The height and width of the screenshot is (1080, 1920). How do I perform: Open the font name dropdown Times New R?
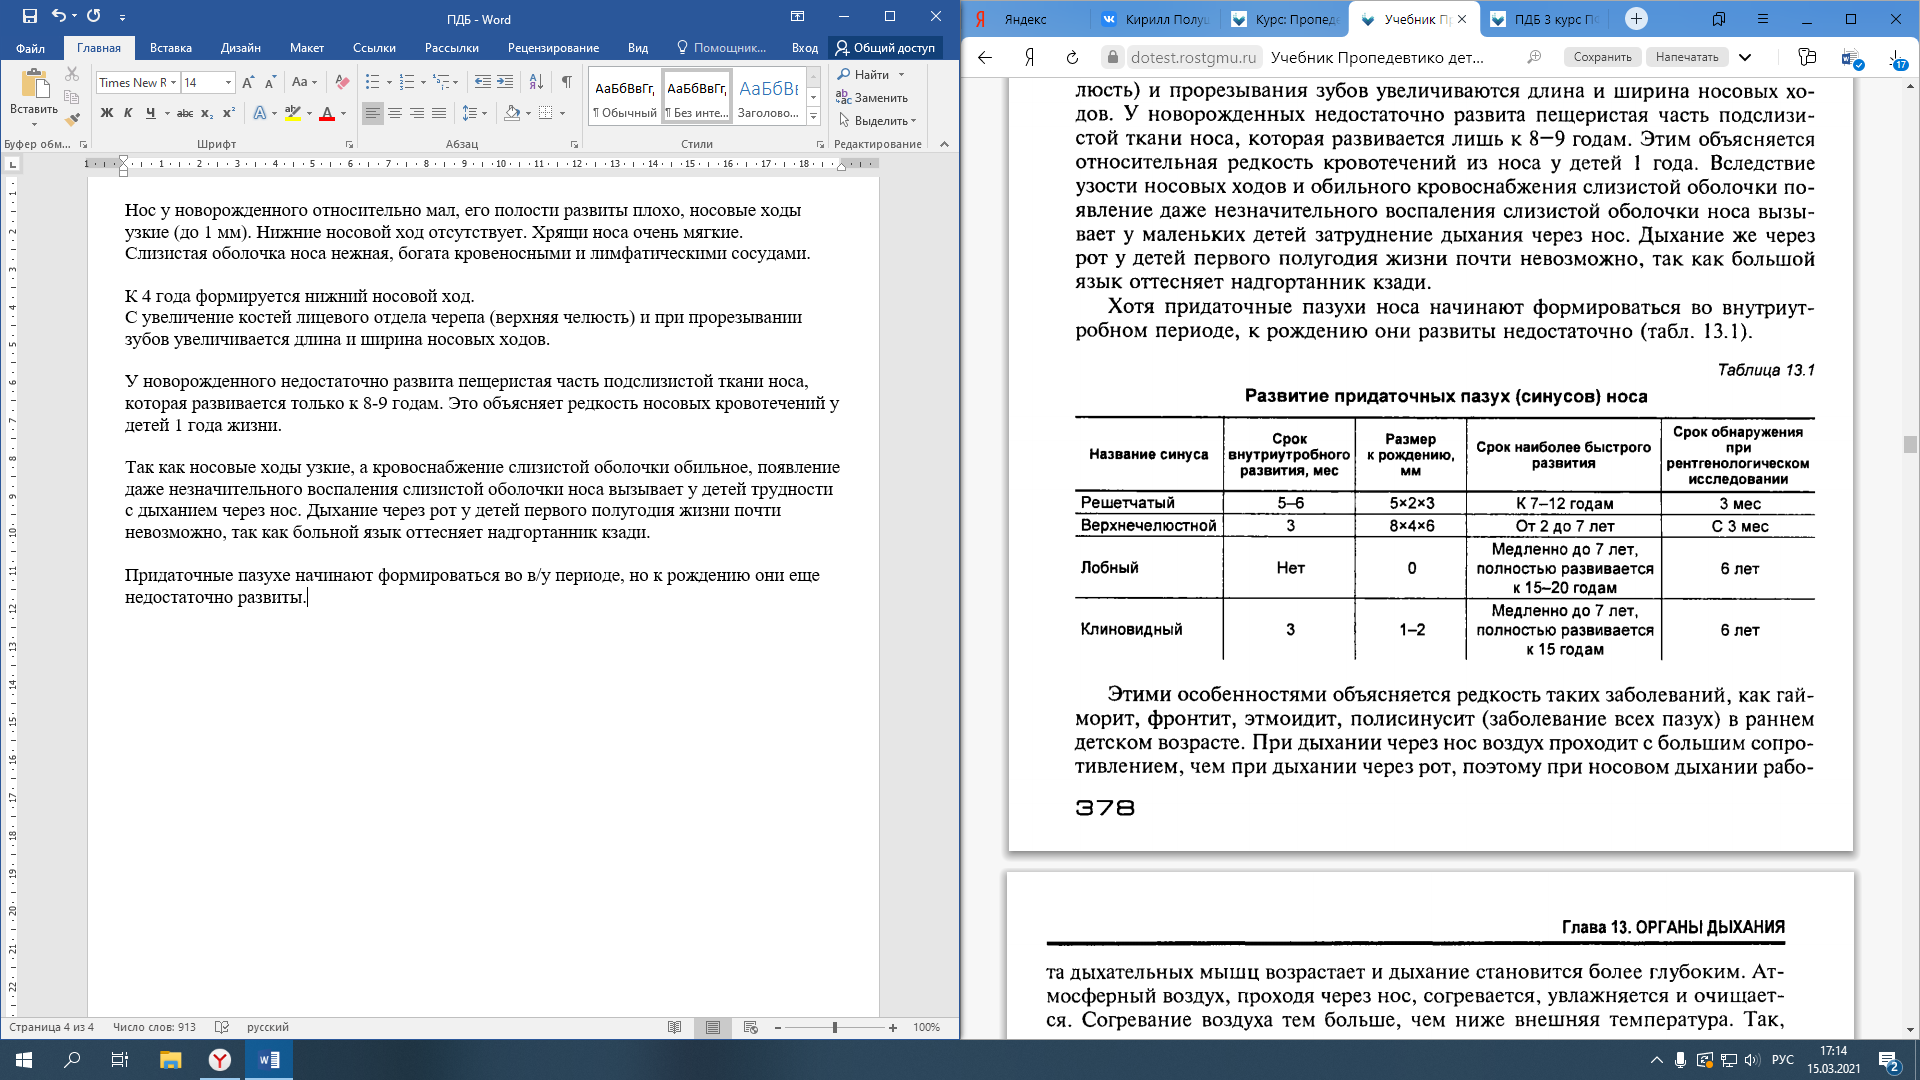173,82
